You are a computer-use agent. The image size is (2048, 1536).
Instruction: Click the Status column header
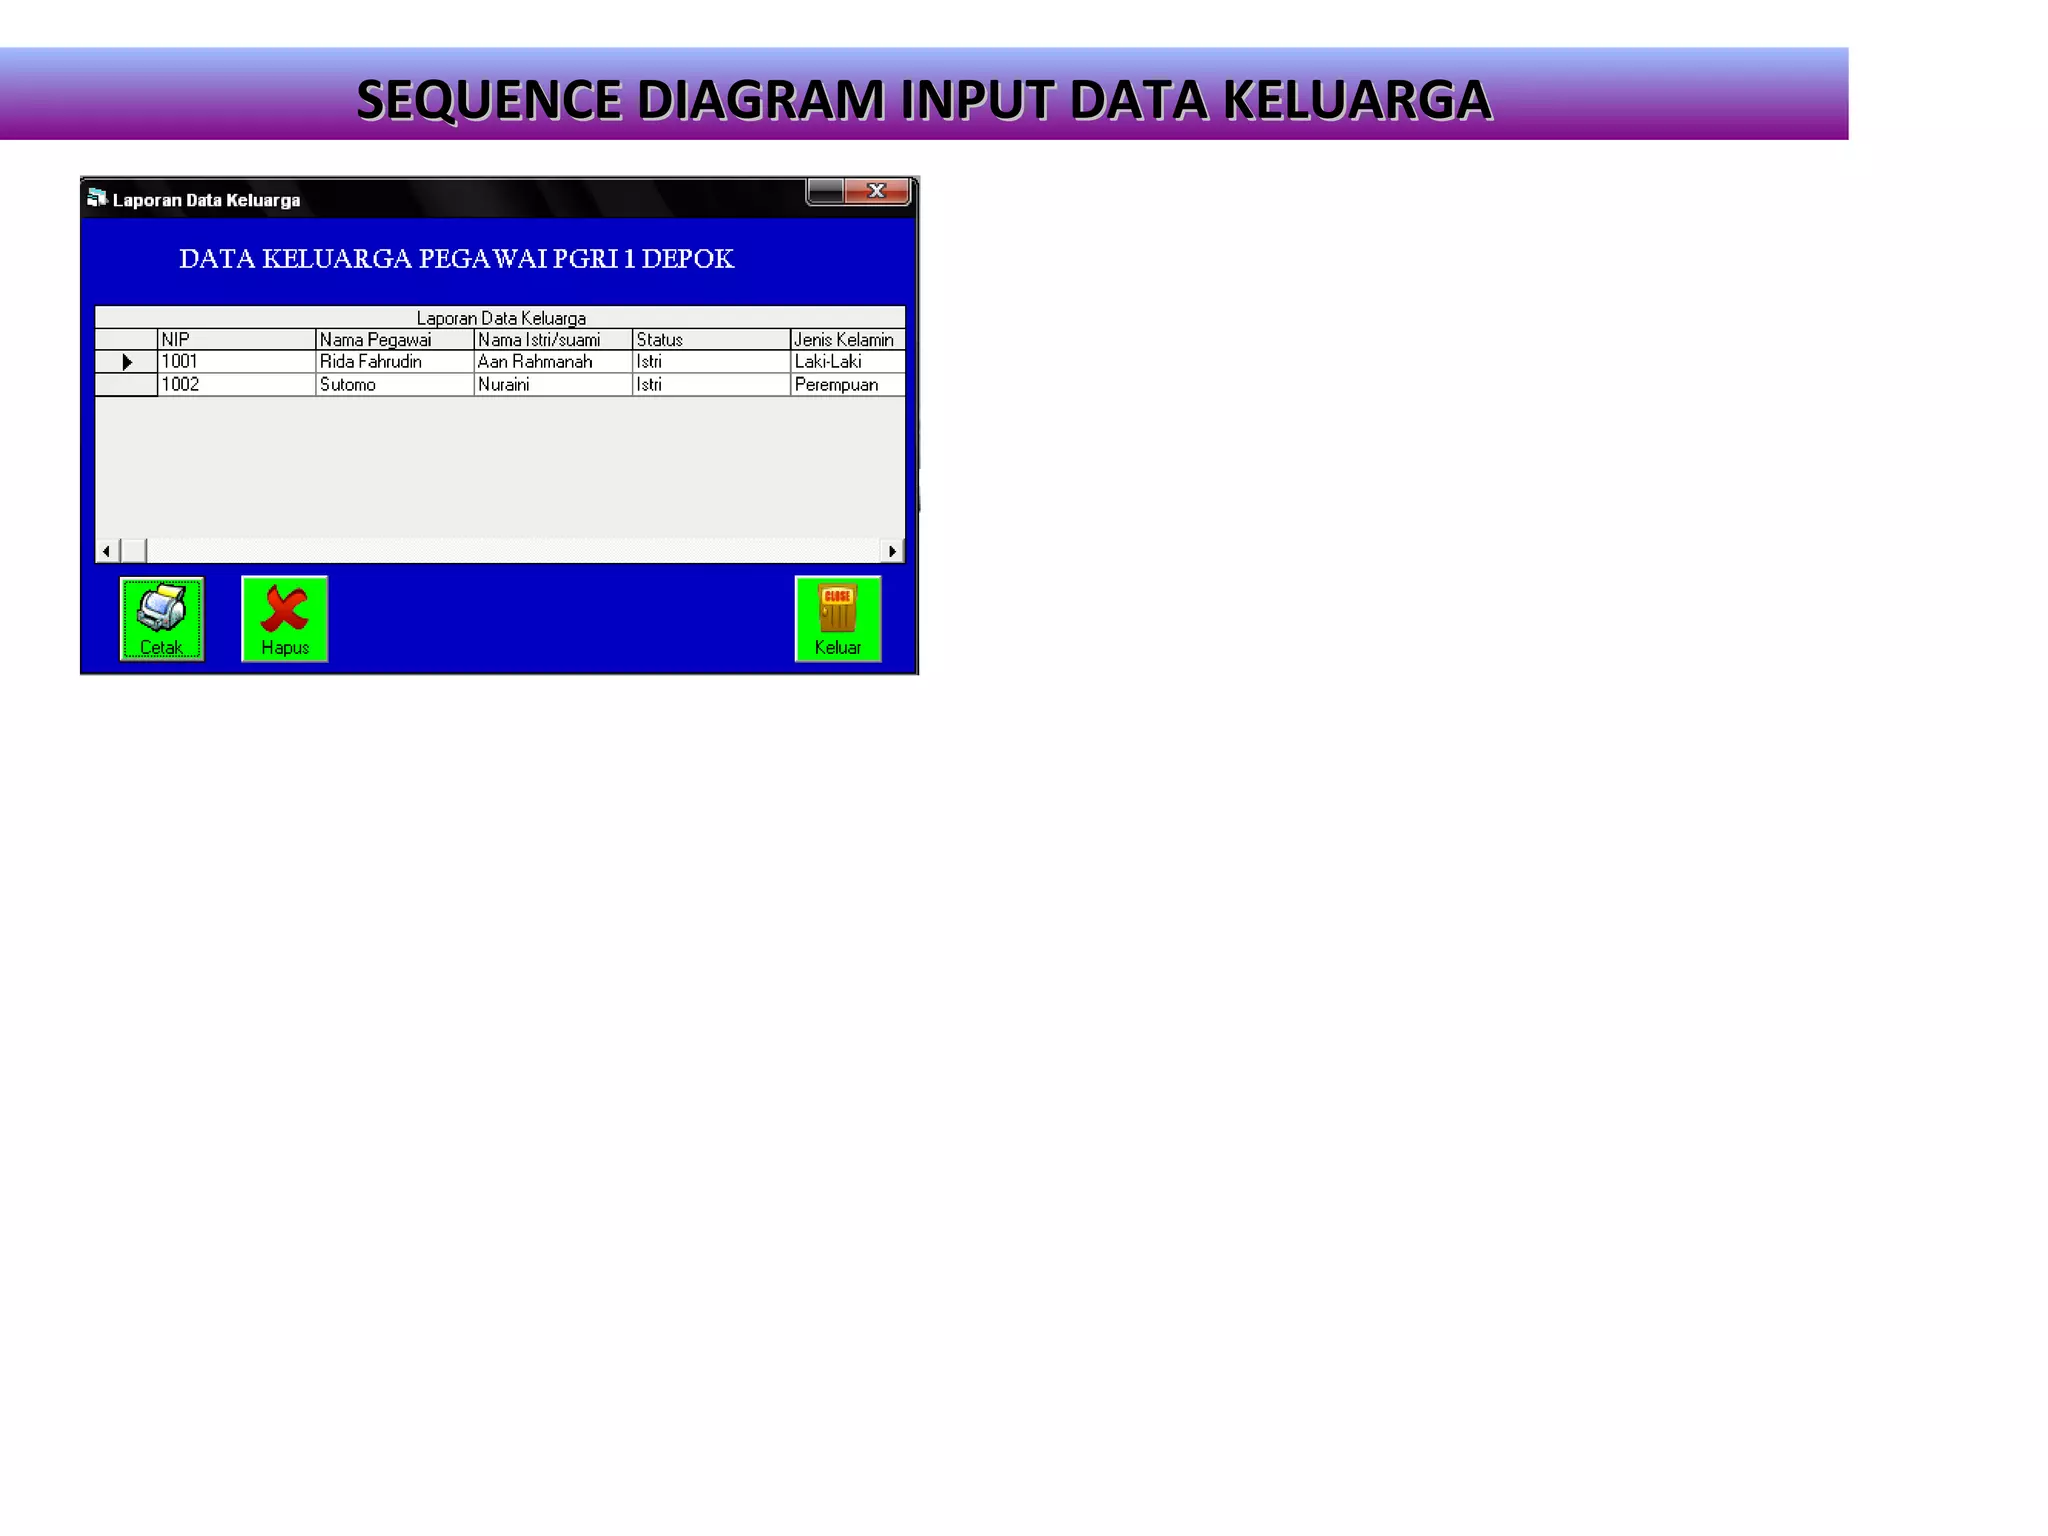[711, 340]
